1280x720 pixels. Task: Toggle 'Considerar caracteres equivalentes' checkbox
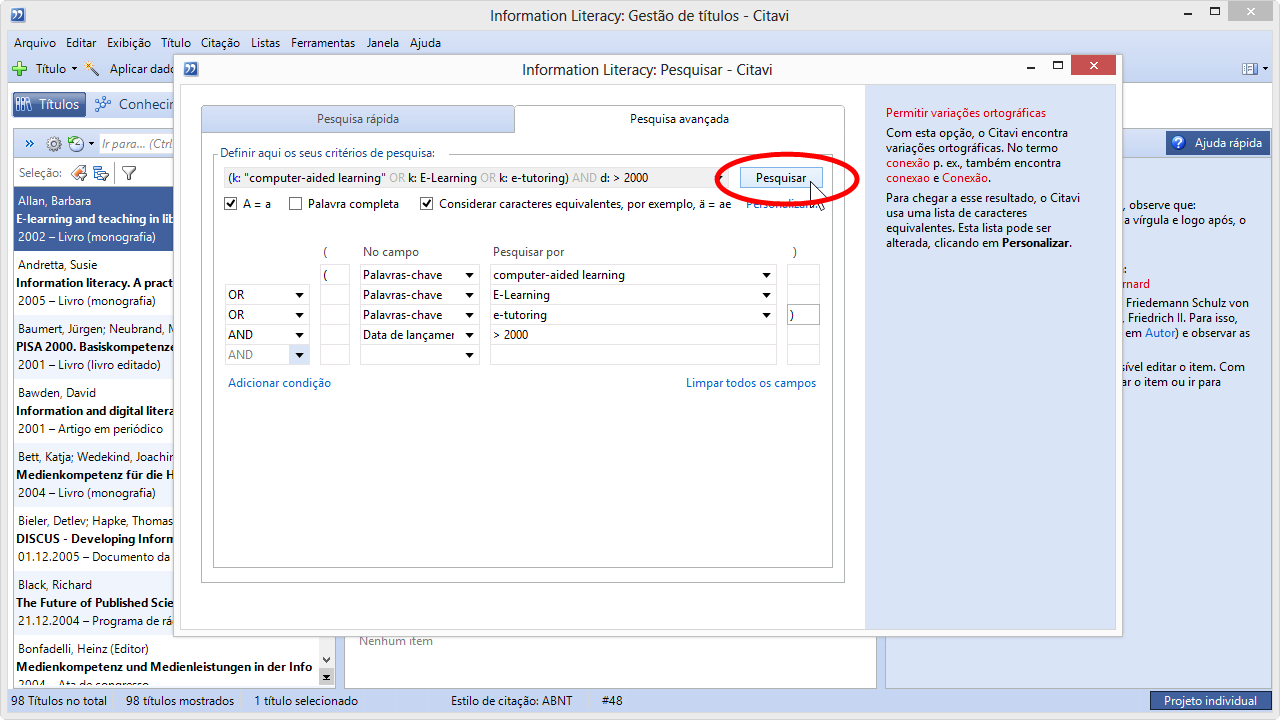tap(427, 204)
